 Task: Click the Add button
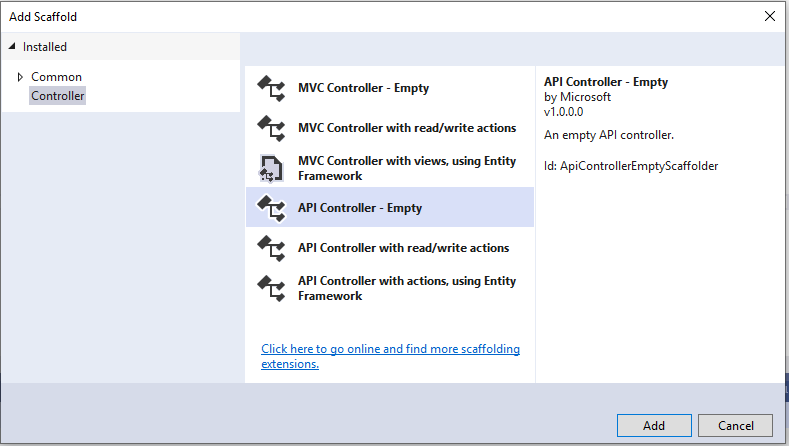(x=654, y=425)
